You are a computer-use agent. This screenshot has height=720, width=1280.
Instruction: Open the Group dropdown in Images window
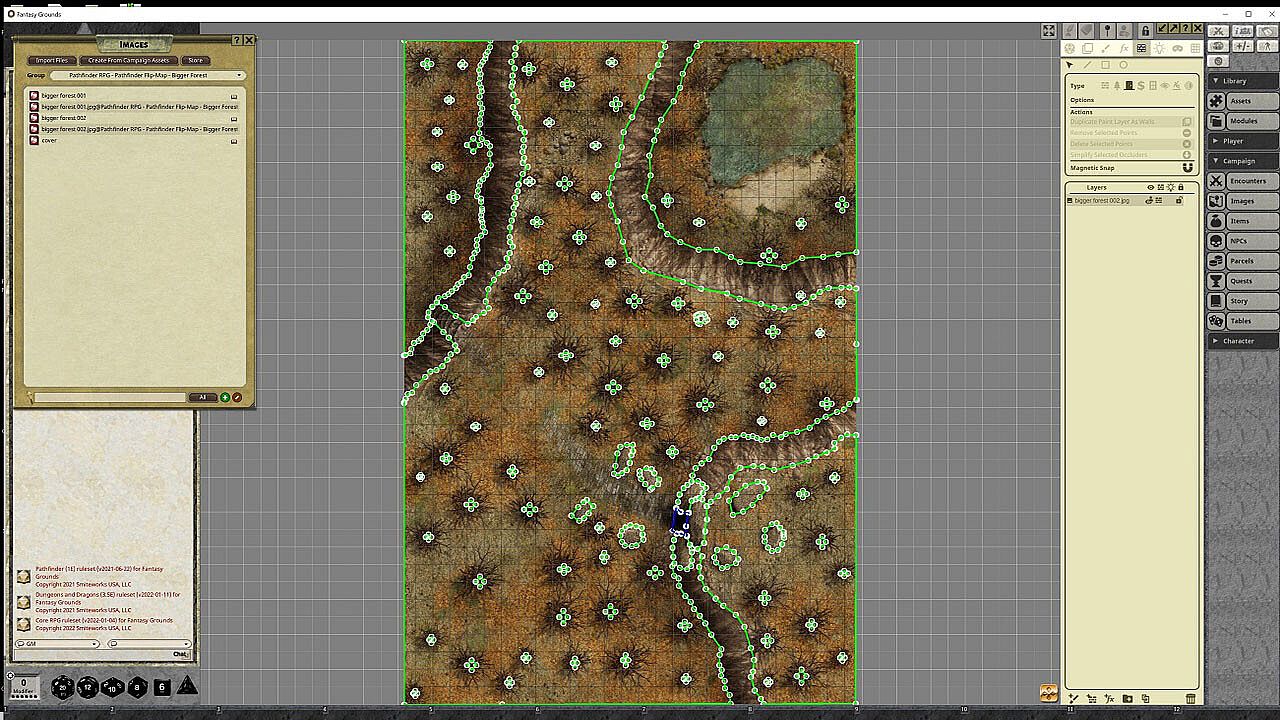(147, 75)
